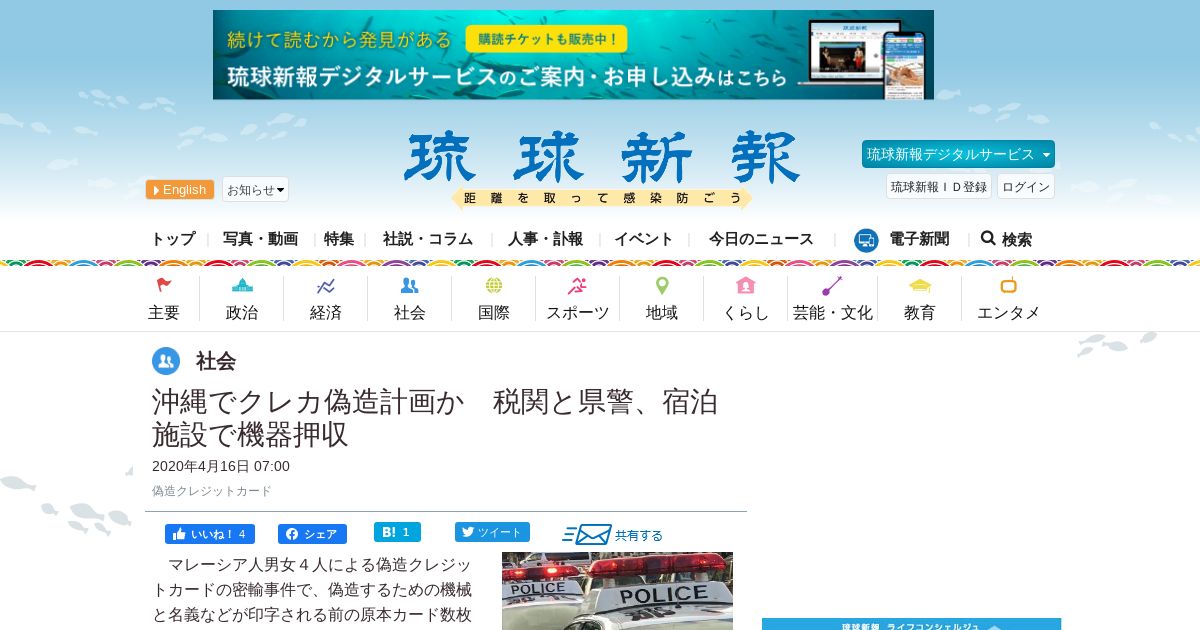Open 特集 menu item
The width and height of the screenshot is (1200, 630).
[x=339, y=239]
